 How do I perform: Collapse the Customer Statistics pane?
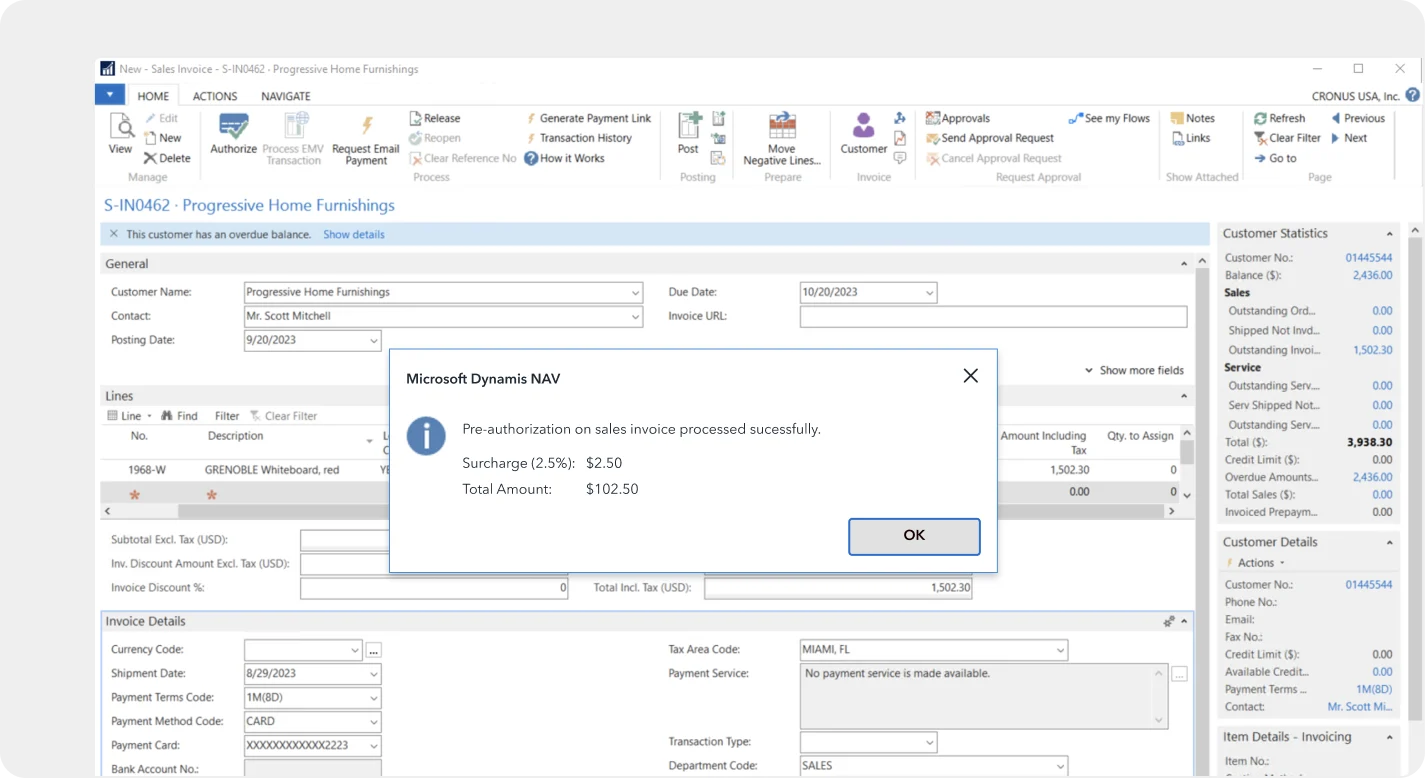[1390, 234]
